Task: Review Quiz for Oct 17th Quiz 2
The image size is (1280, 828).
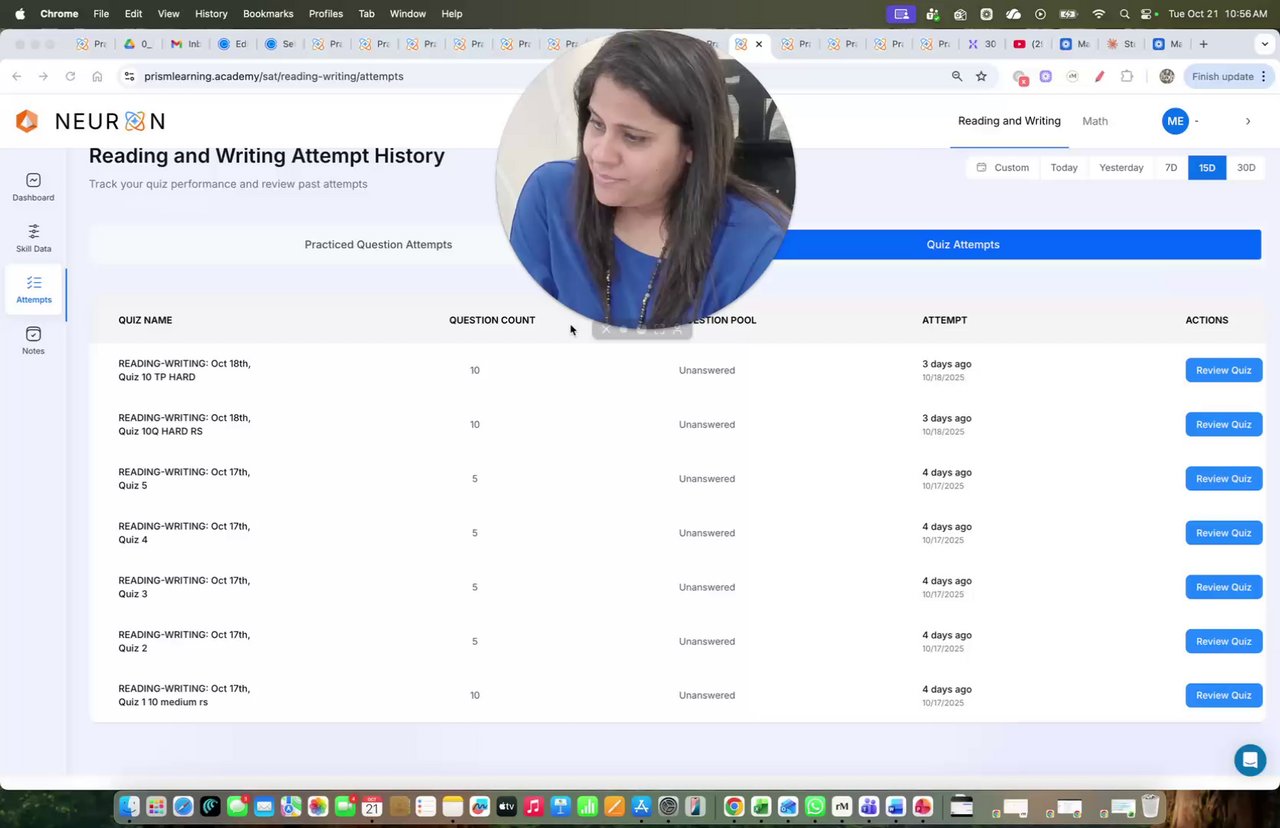Action: pos(1224,641)
